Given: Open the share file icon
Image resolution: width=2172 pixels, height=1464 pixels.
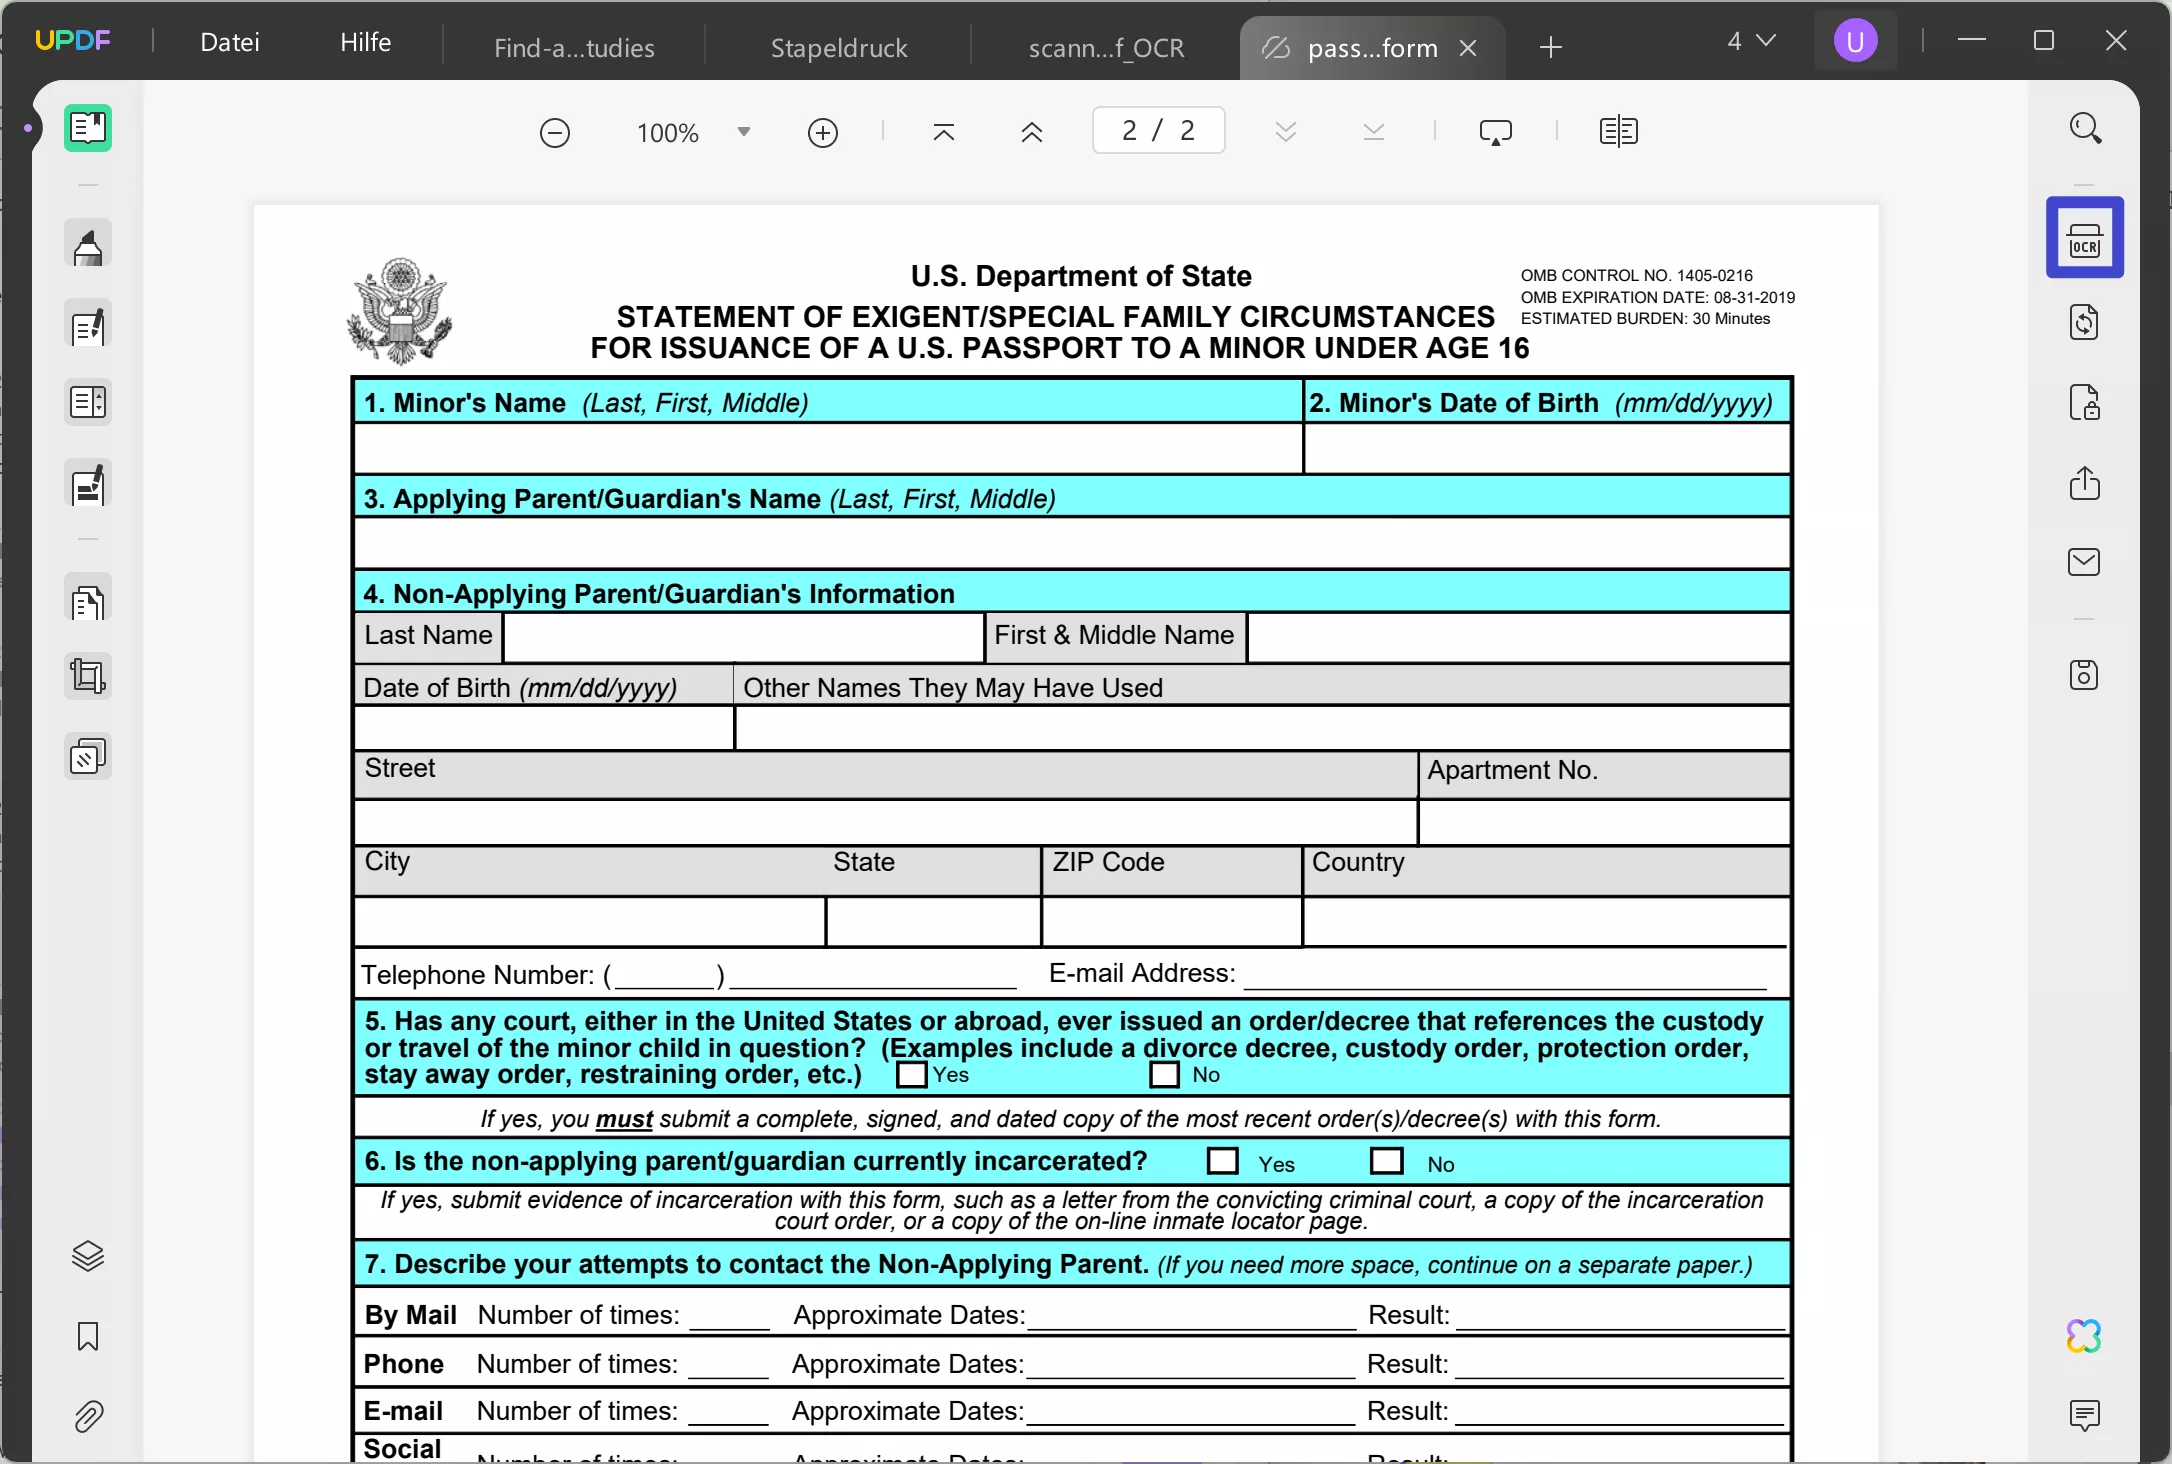Looking at the screenshot, I should [2084, 483].
